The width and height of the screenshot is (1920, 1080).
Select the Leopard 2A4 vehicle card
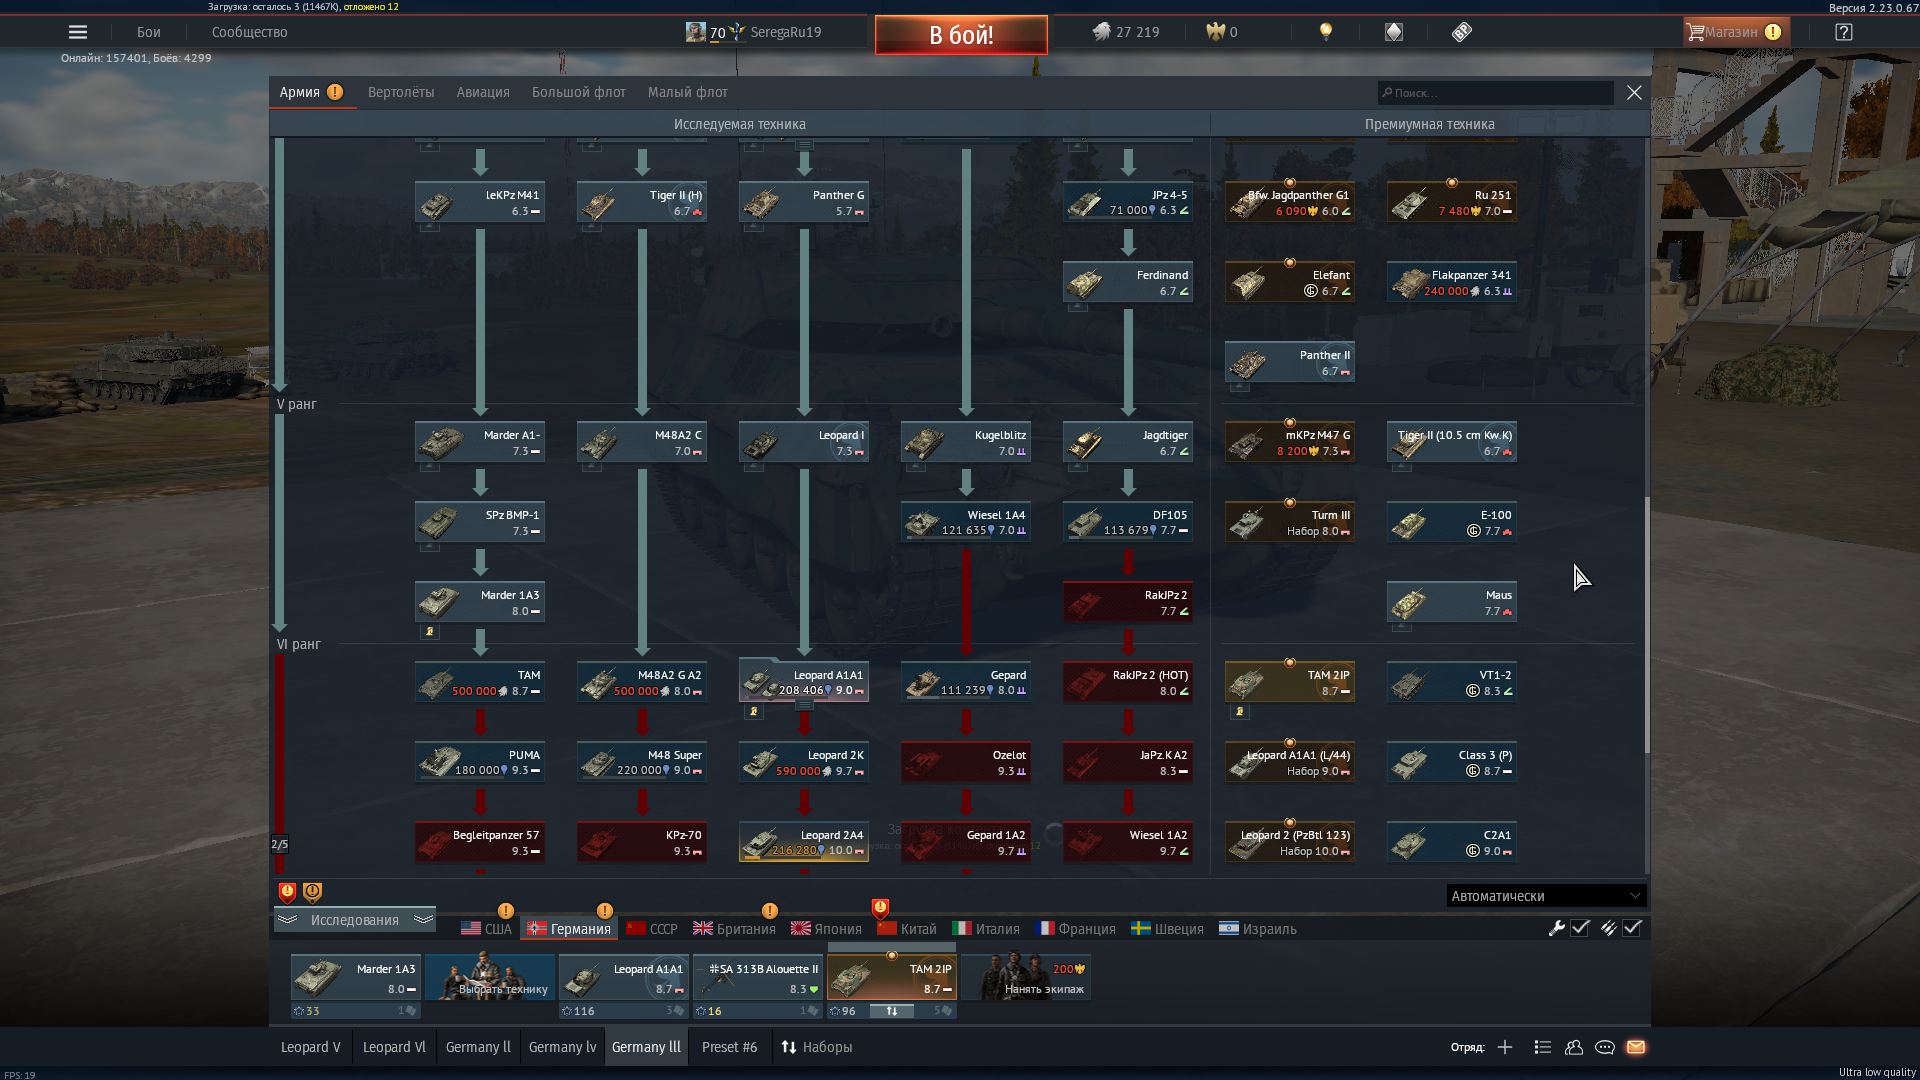(804, 842)
